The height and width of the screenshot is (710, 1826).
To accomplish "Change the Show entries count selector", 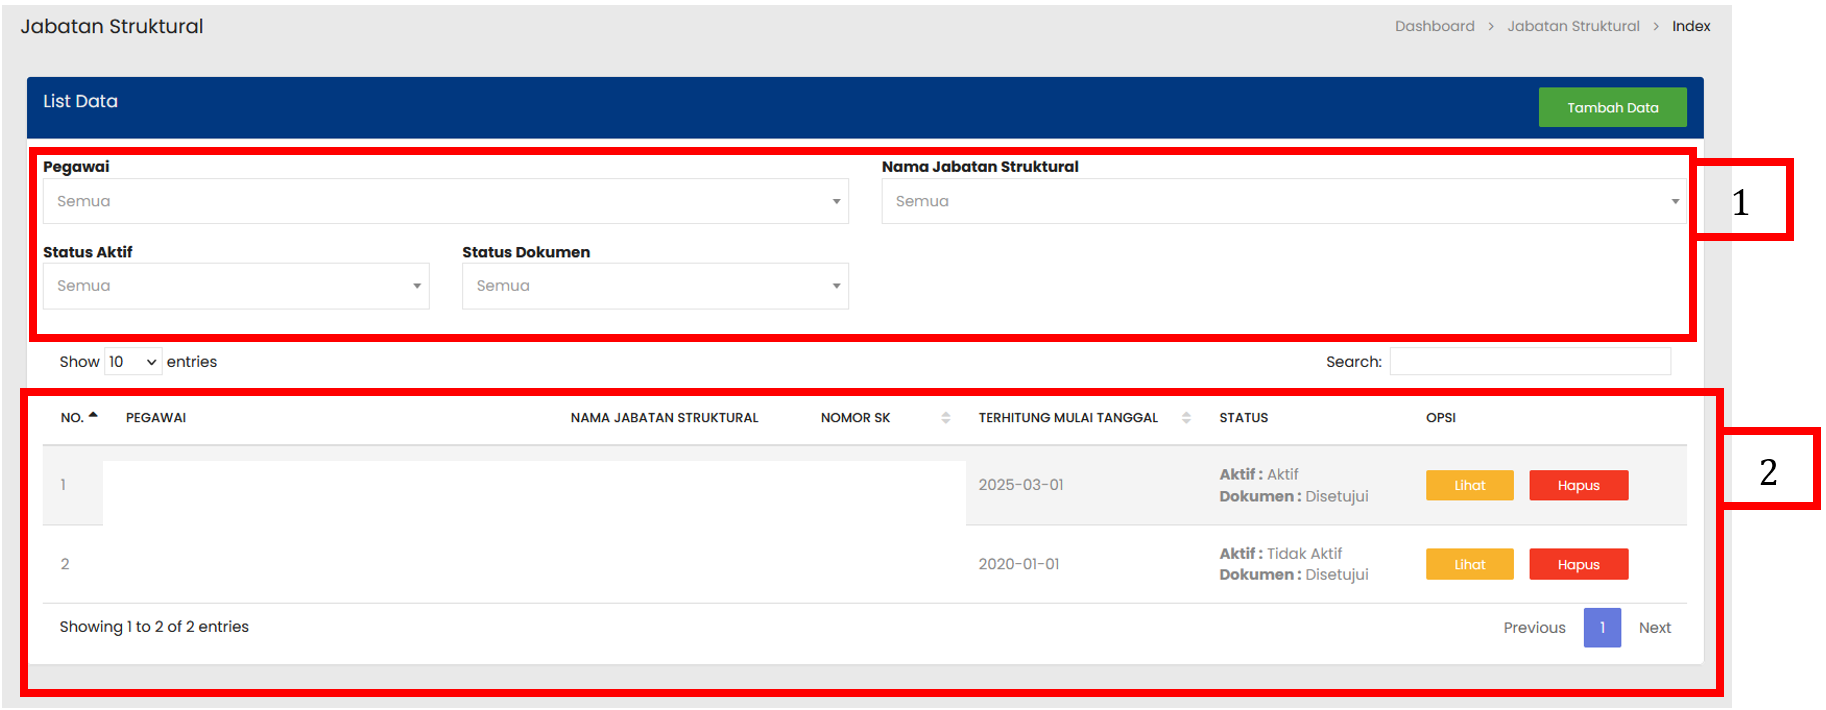I will point(133,362).
